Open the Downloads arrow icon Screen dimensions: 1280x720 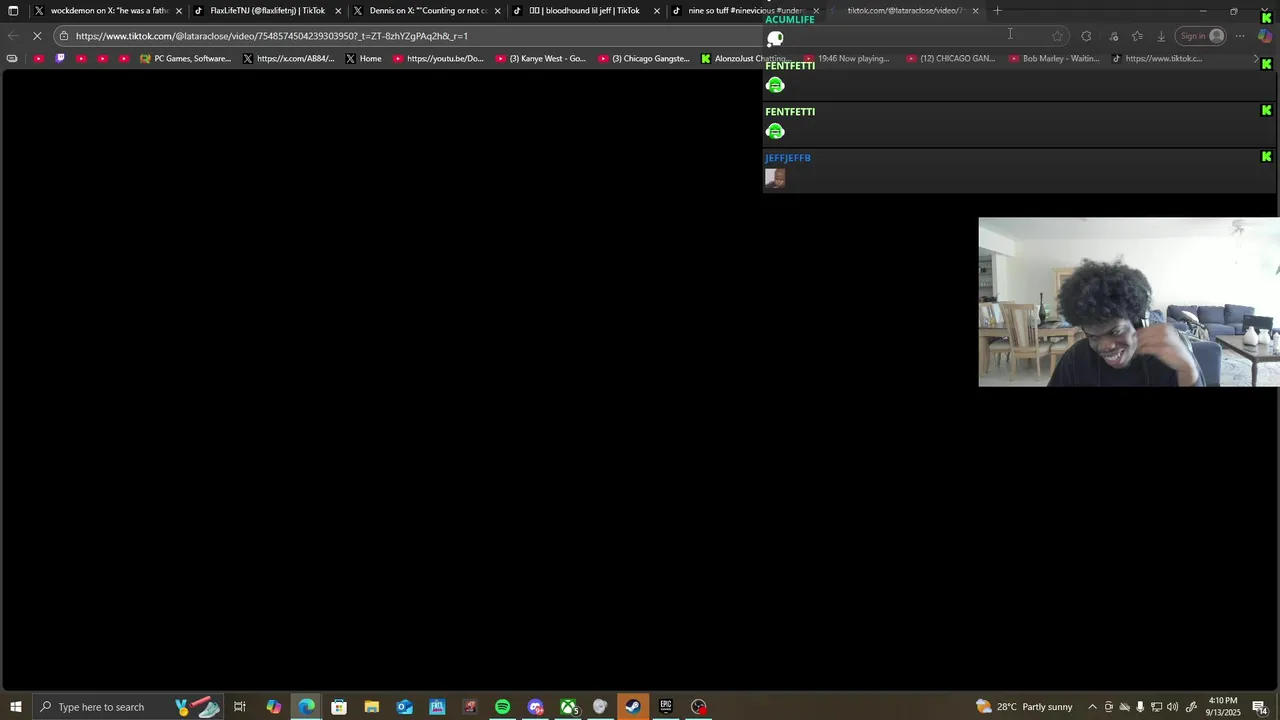1161,36
